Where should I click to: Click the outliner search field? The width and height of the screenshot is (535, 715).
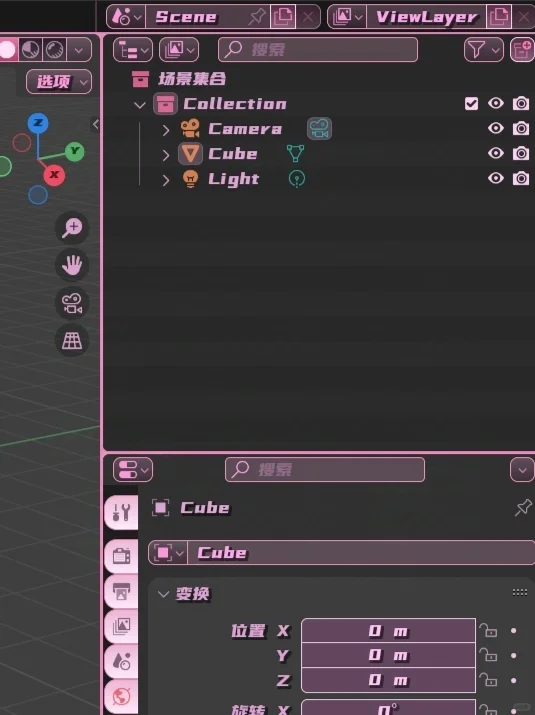coord(318,49)
